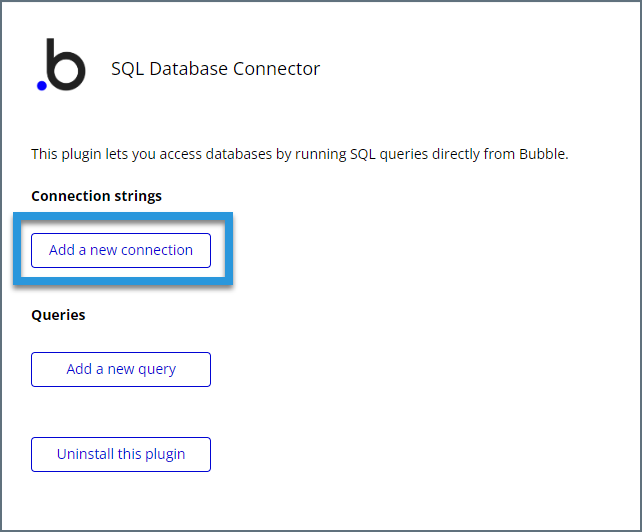Image resolution: width=642 pixels, height=532 pixels.
Task: Click the blue dot in the Bubble logo
Action: [42, 86]
